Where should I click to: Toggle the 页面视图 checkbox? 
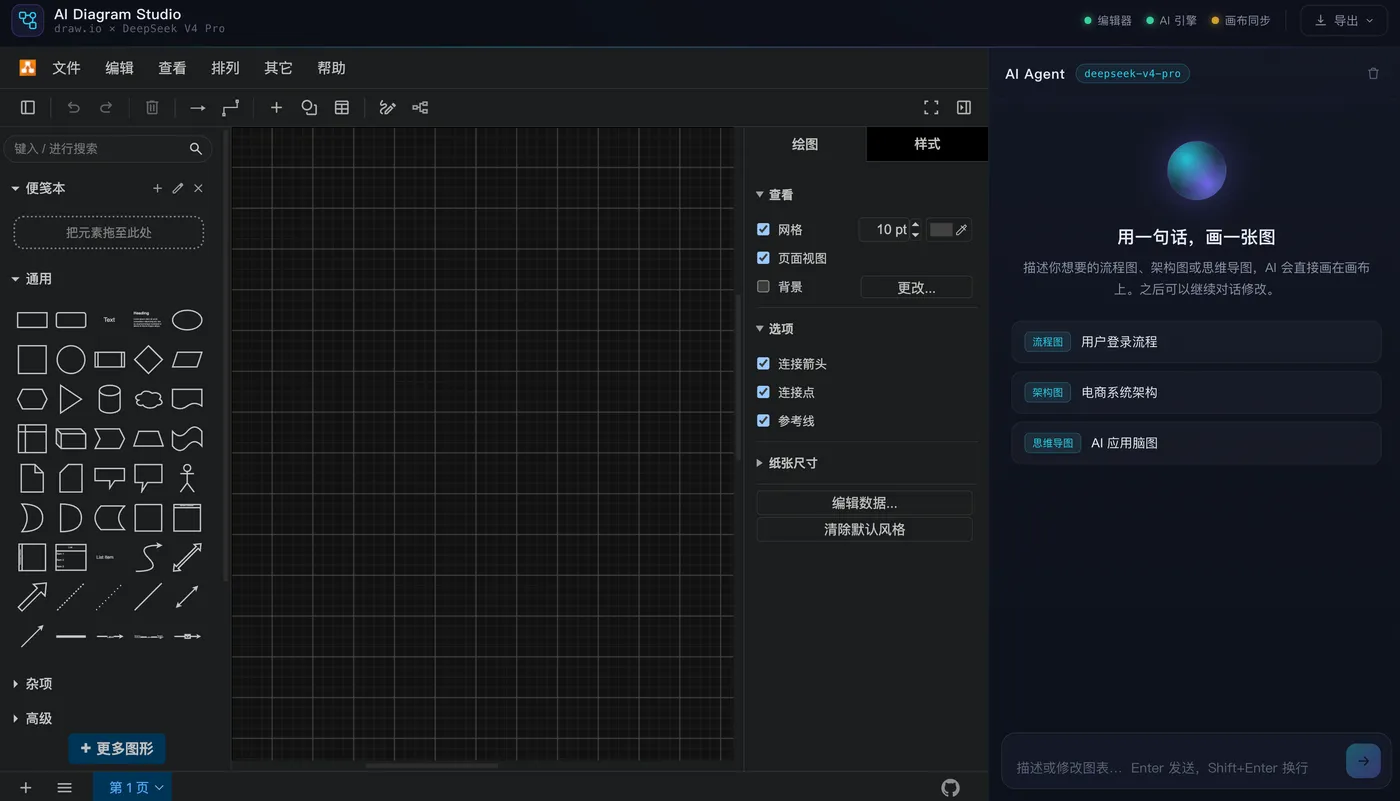[763, 258]
